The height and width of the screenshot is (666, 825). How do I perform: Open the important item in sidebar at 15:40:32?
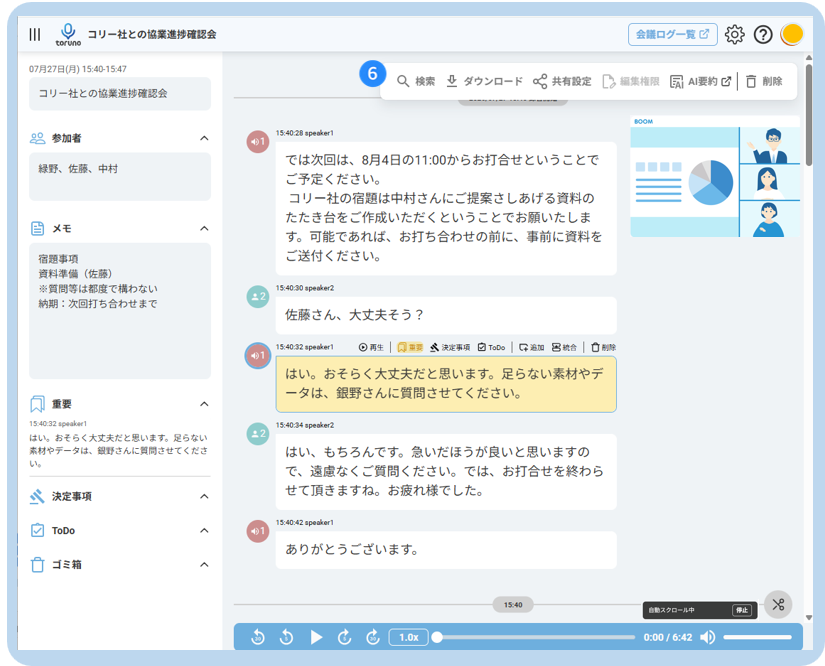click(119, 445)
